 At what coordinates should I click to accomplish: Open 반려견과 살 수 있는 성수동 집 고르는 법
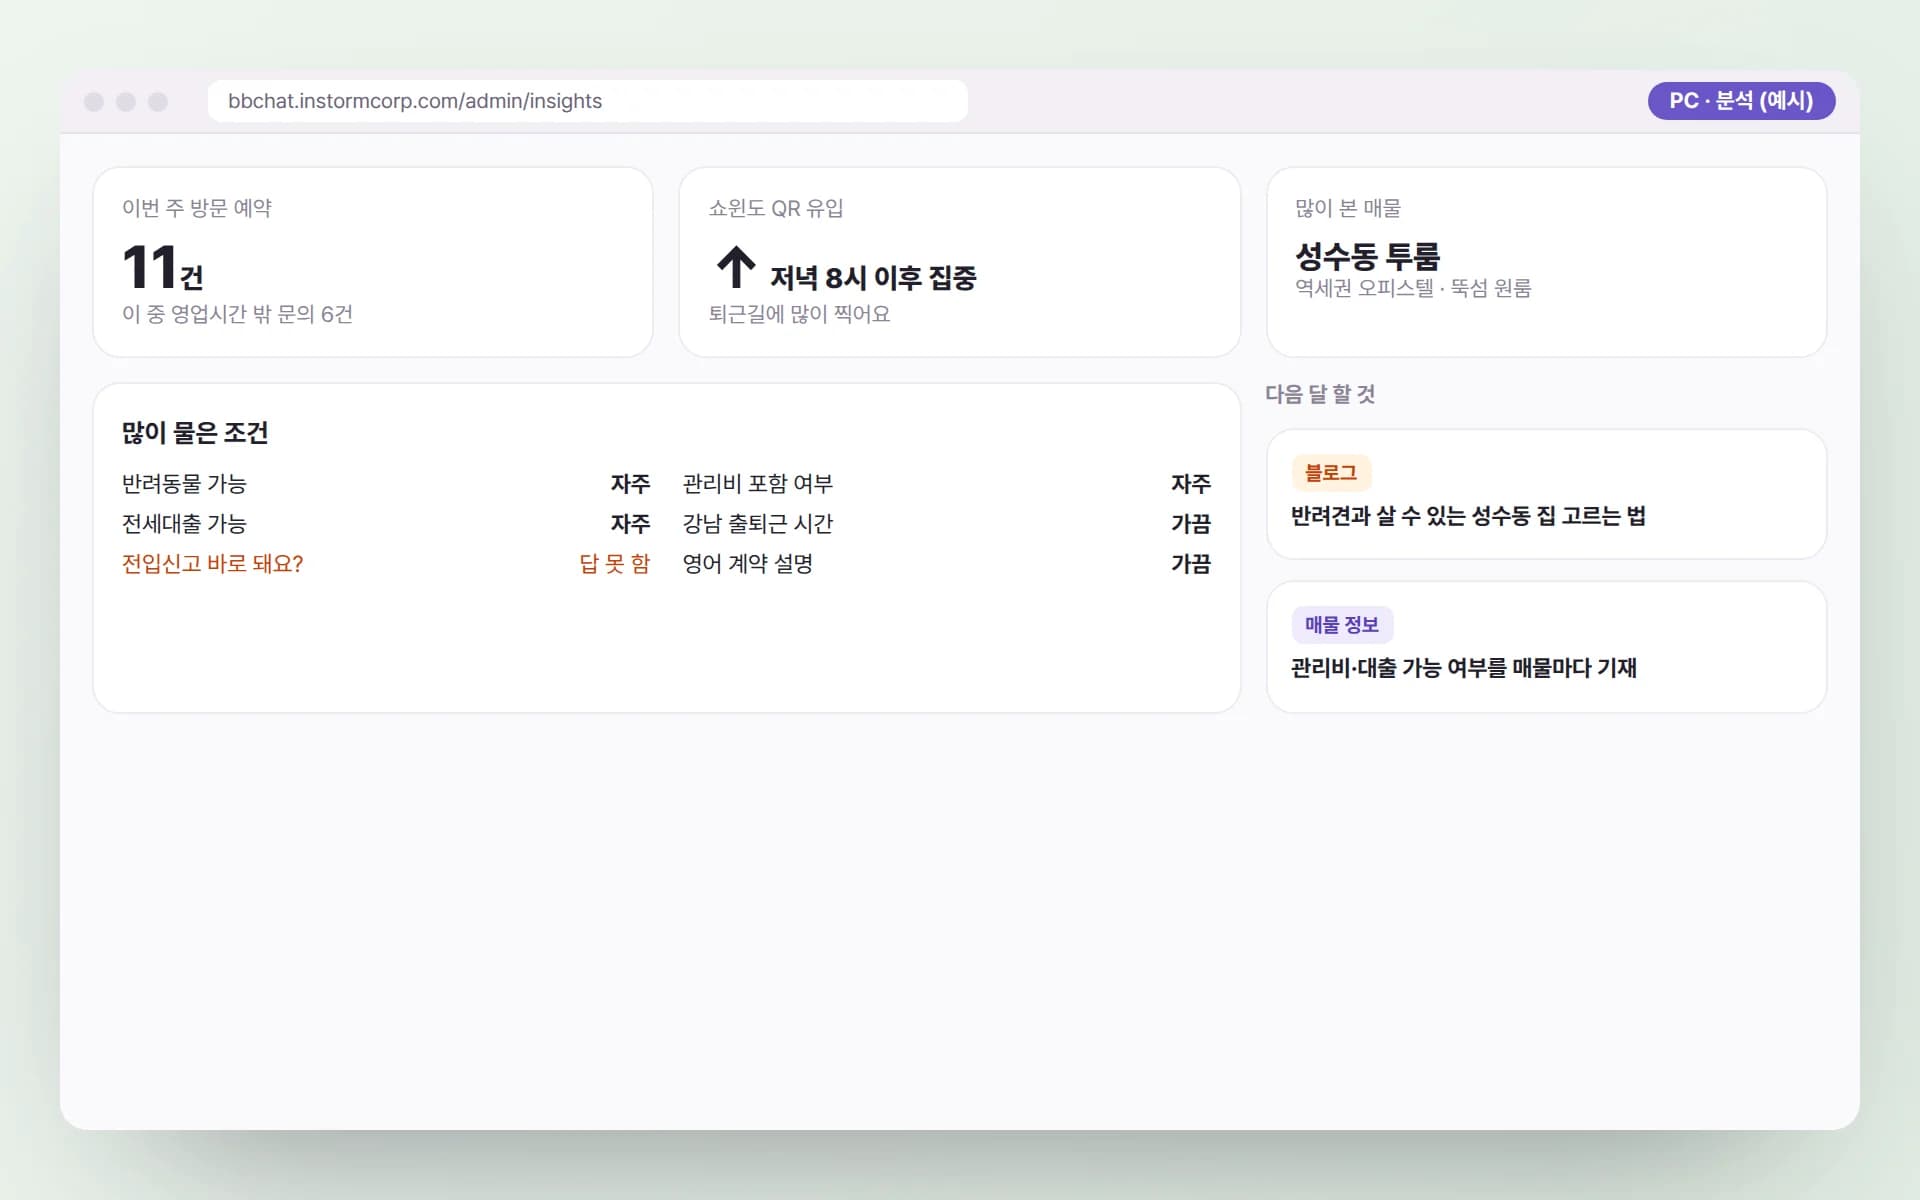tap(1468, 516)
